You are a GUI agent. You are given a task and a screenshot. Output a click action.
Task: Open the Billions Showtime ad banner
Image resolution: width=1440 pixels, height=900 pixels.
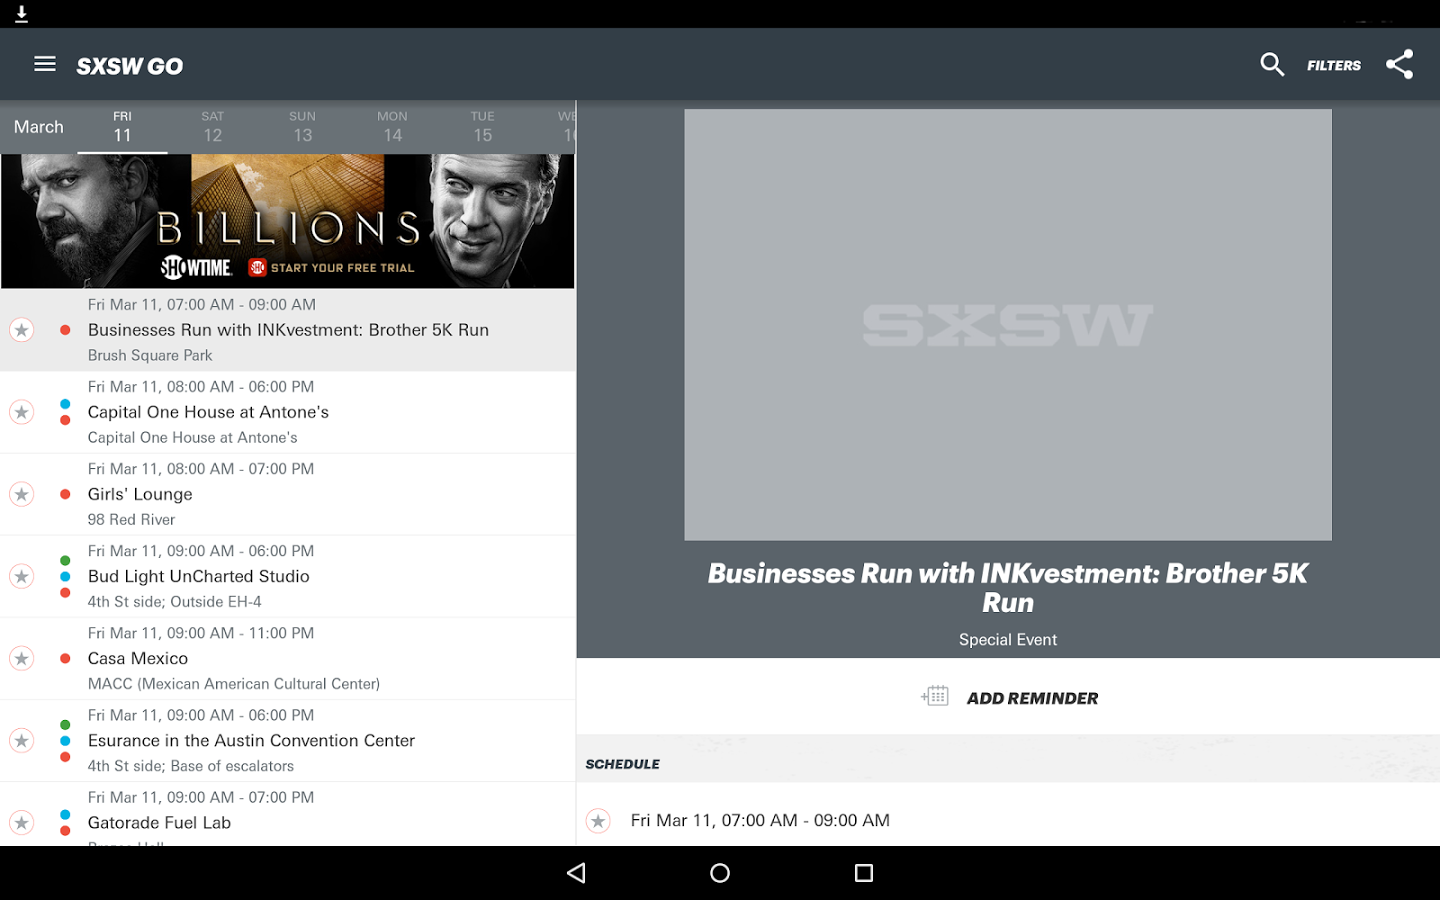point(288,221)
